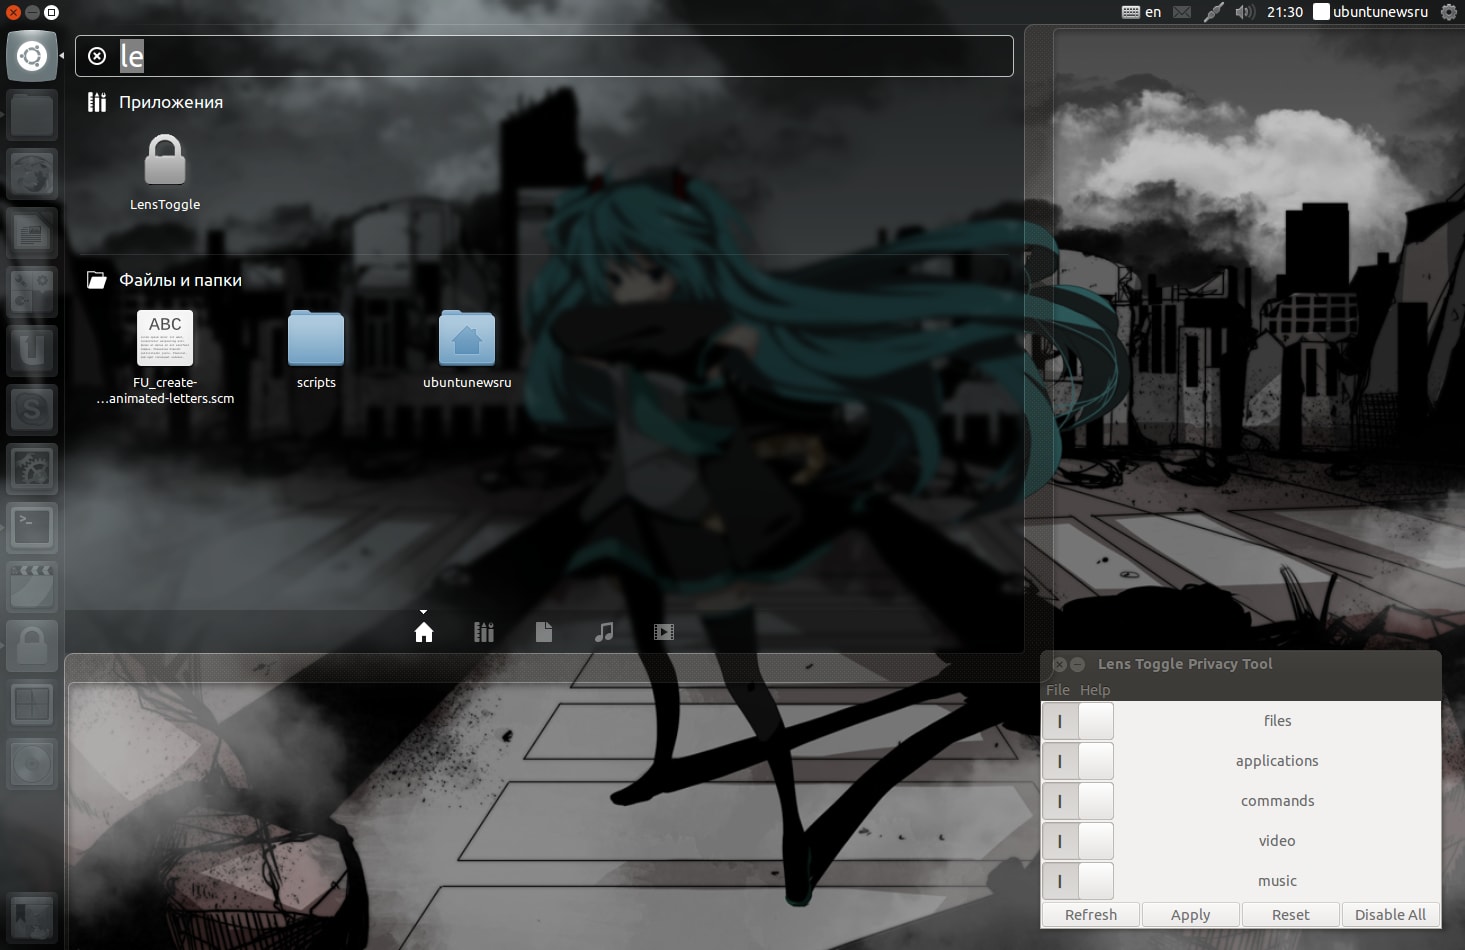This screenshot has height=950, width=1465.
Task: Open FU_create-animated-letters.scm file result
Action: (165, 357)
